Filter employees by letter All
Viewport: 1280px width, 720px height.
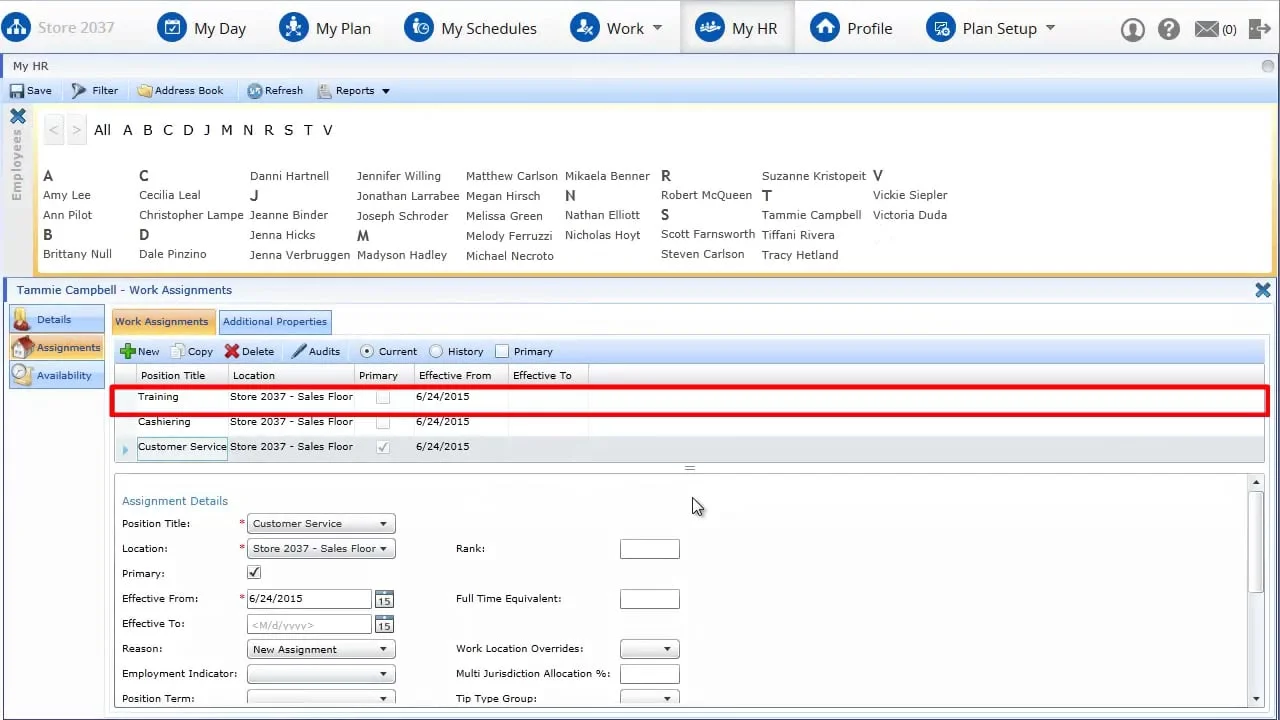click(102, 130)
